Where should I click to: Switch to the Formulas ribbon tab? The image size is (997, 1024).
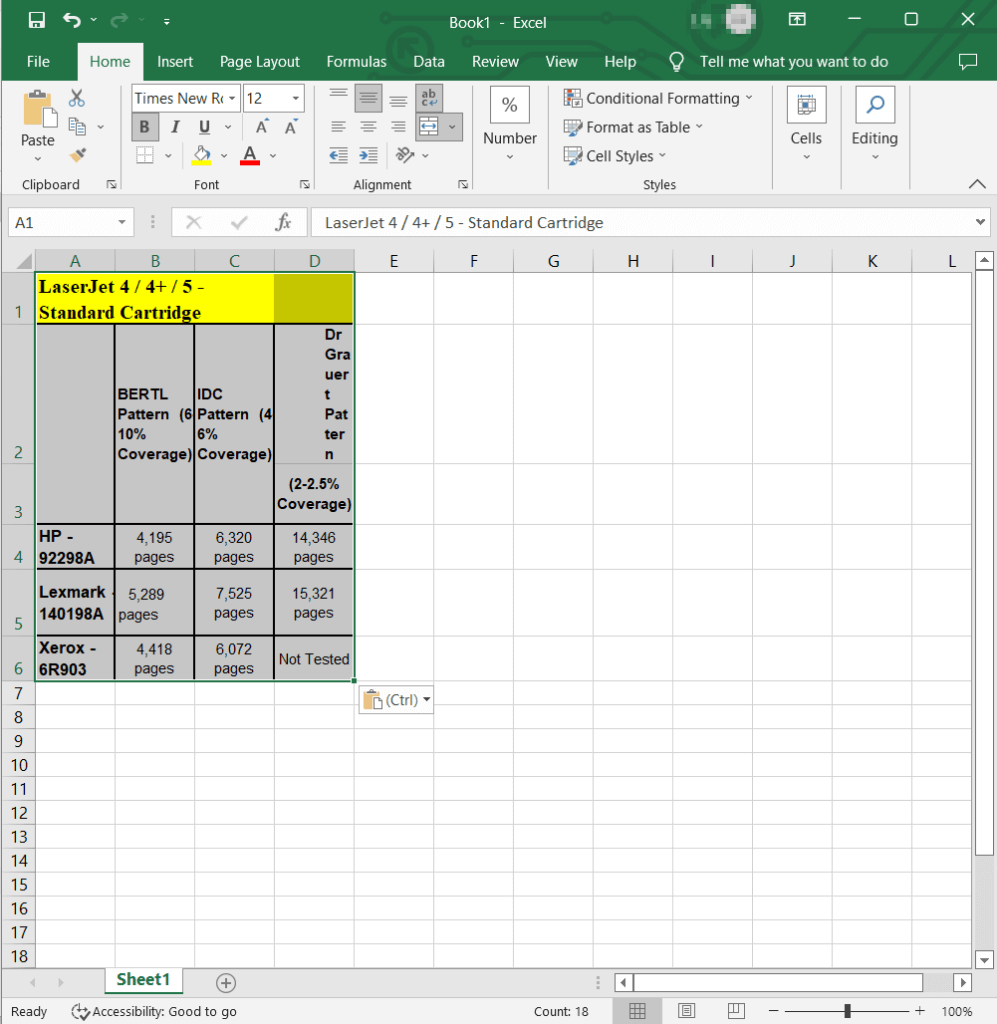click(x=356, y=61)
